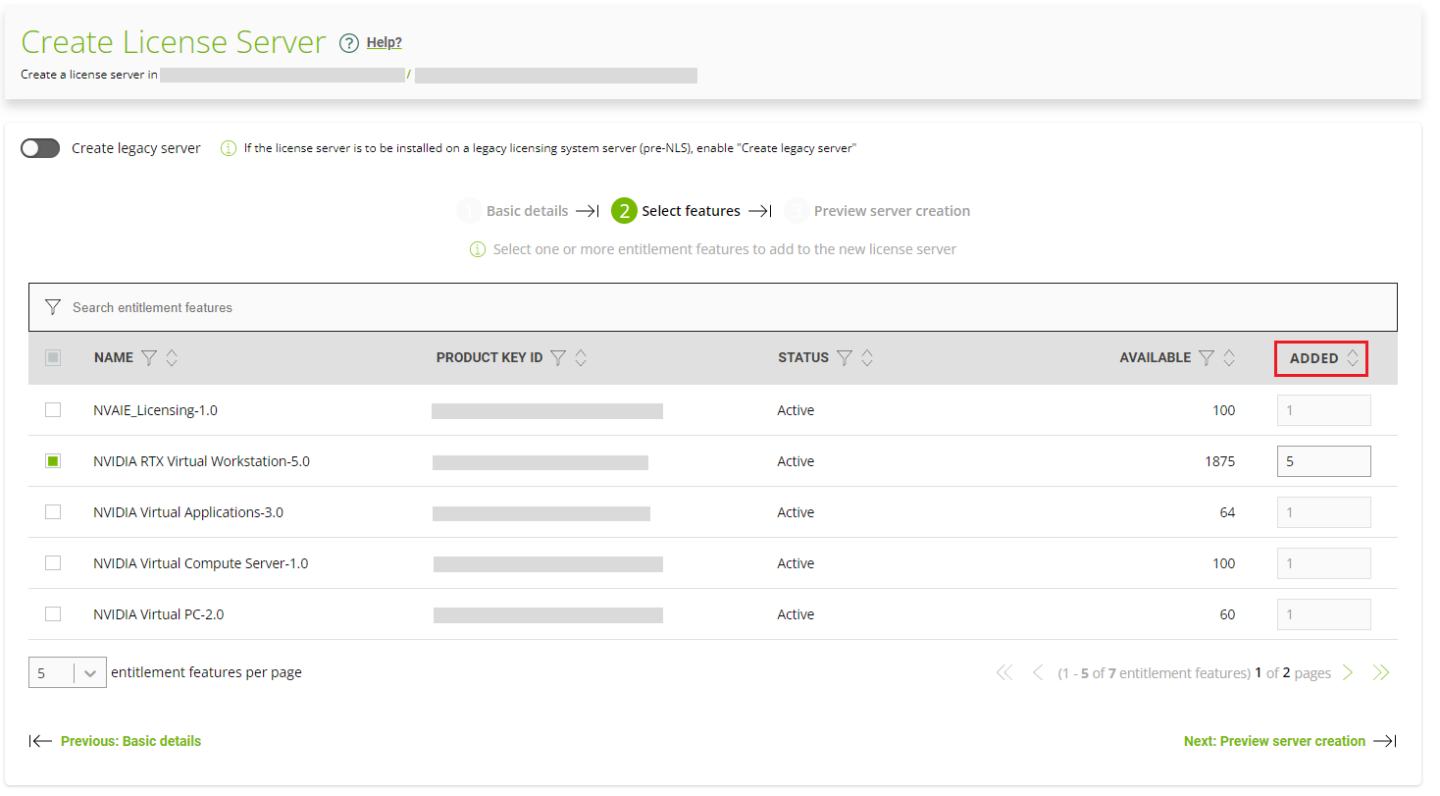1440x796 pixels.
Task: Go to the next page of entitlement features
Action: tap(1347, 672)
